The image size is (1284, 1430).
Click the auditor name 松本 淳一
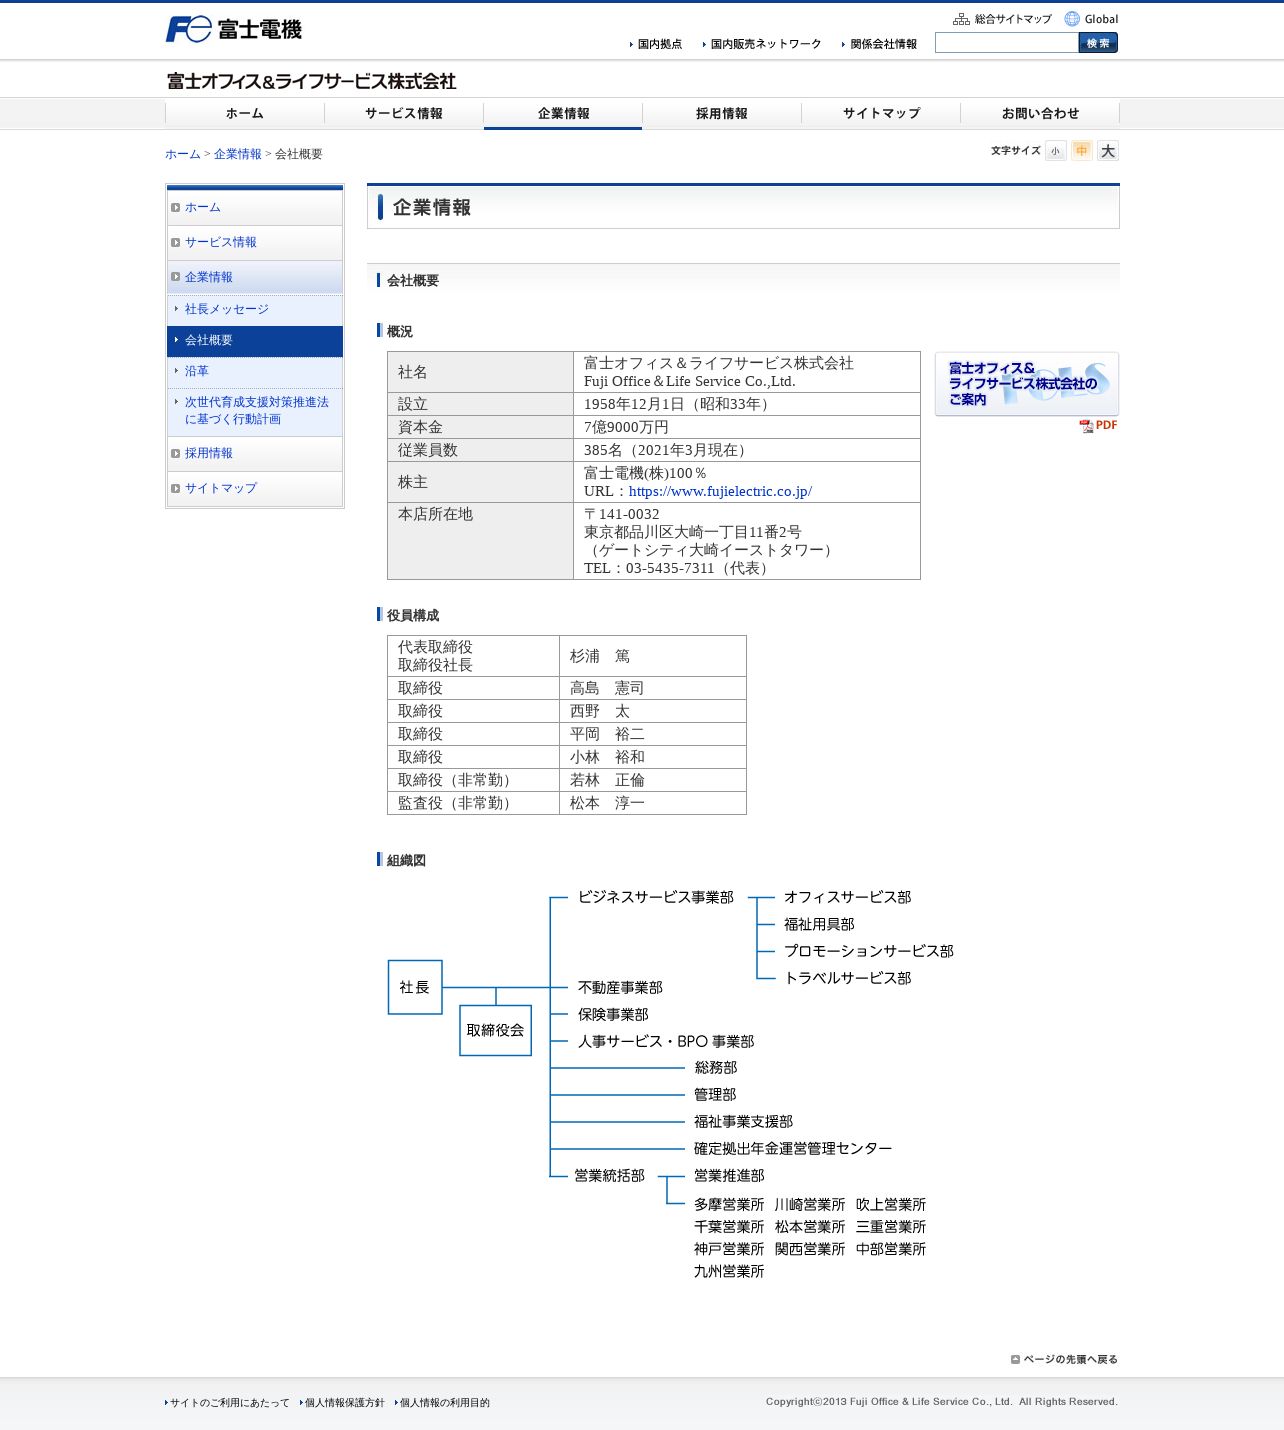(x=607, y=804)
